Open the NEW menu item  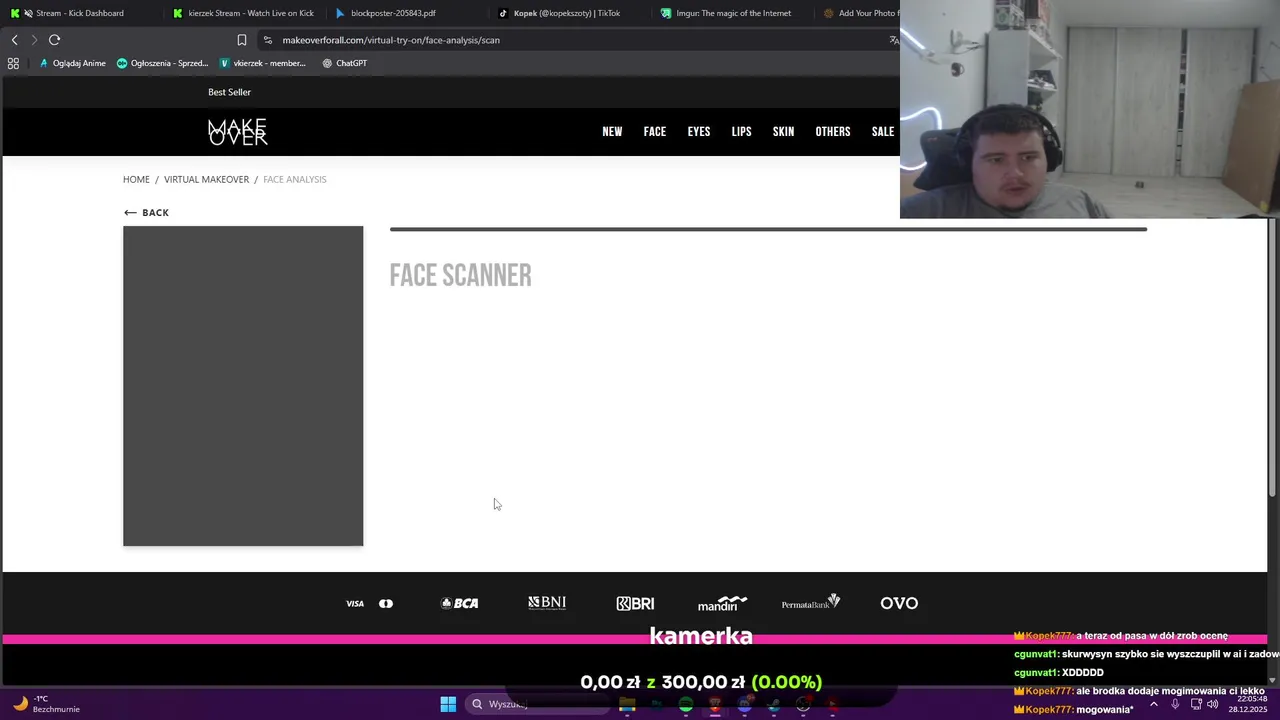[612, 132]
